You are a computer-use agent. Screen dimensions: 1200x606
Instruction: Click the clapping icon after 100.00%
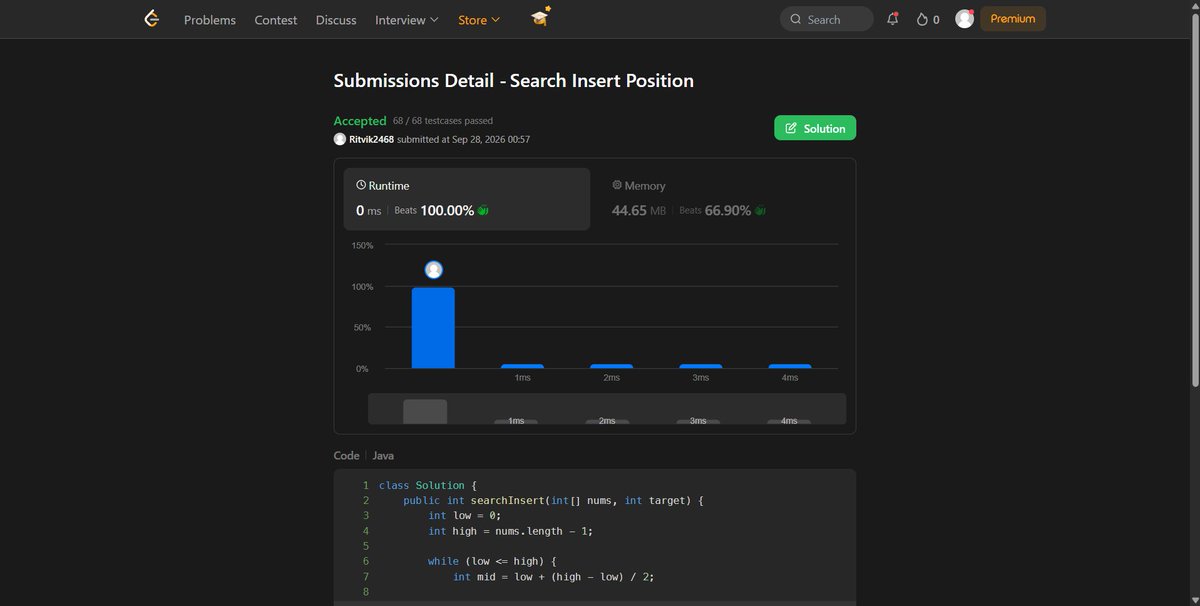point(483,211)
